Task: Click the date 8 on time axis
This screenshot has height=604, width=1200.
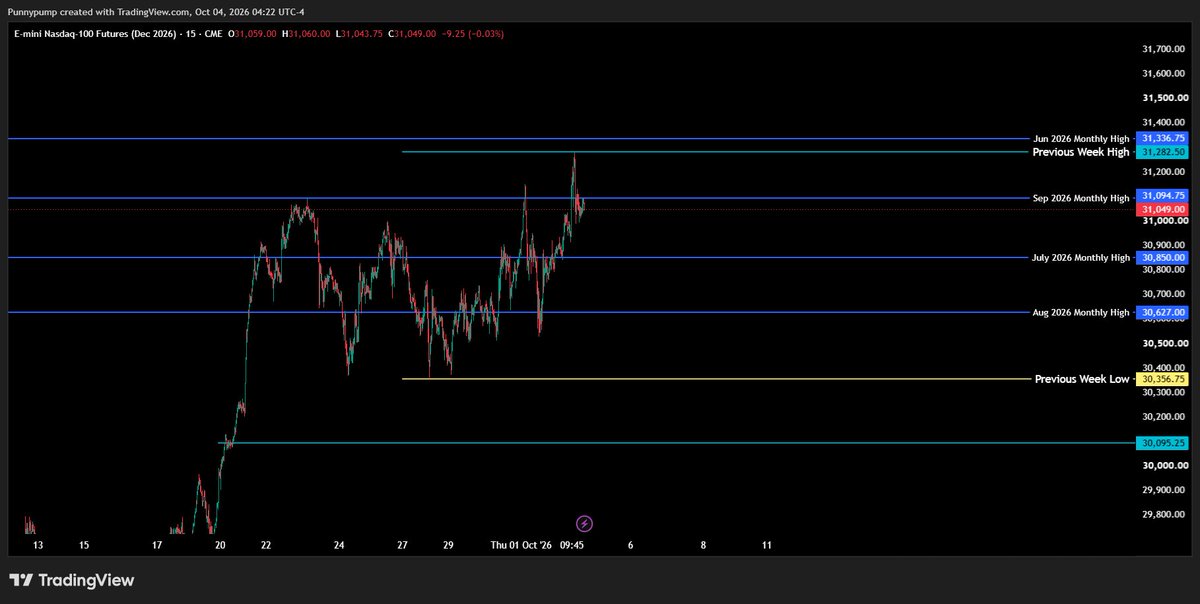Action: [703, 546]
